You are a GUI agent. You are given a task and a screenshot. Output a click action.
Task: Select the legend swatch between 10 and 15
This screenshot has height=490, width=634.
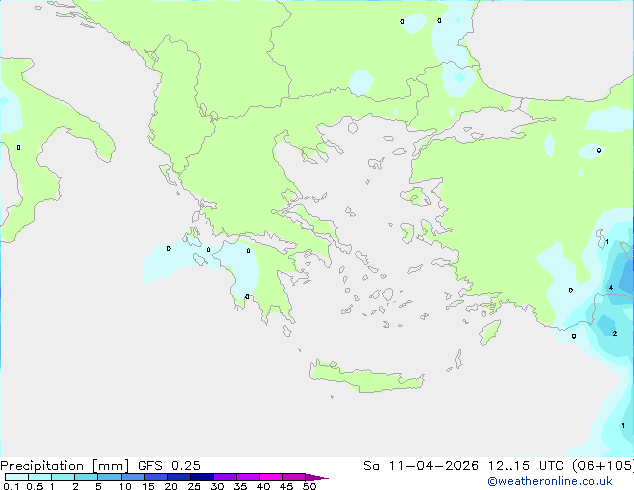(132, 477)
